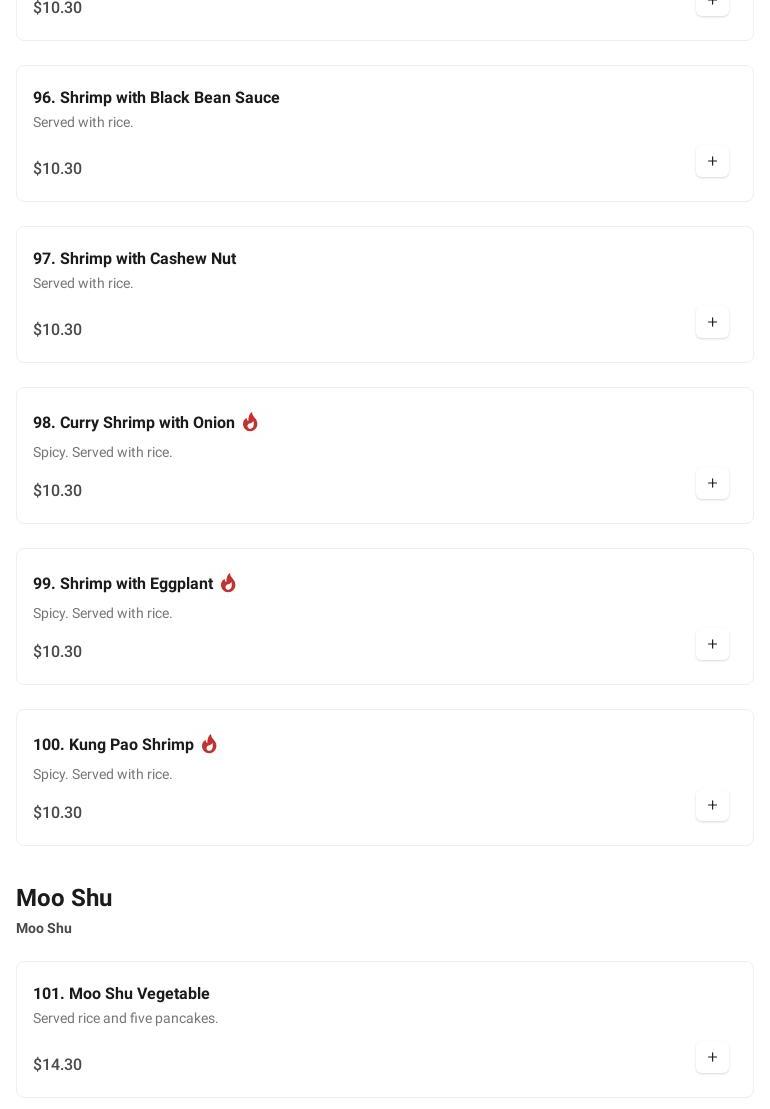Open item 98 Curry Shrimp with Onion
This screenshot has height=1109, width=770.
click(134, 423)
